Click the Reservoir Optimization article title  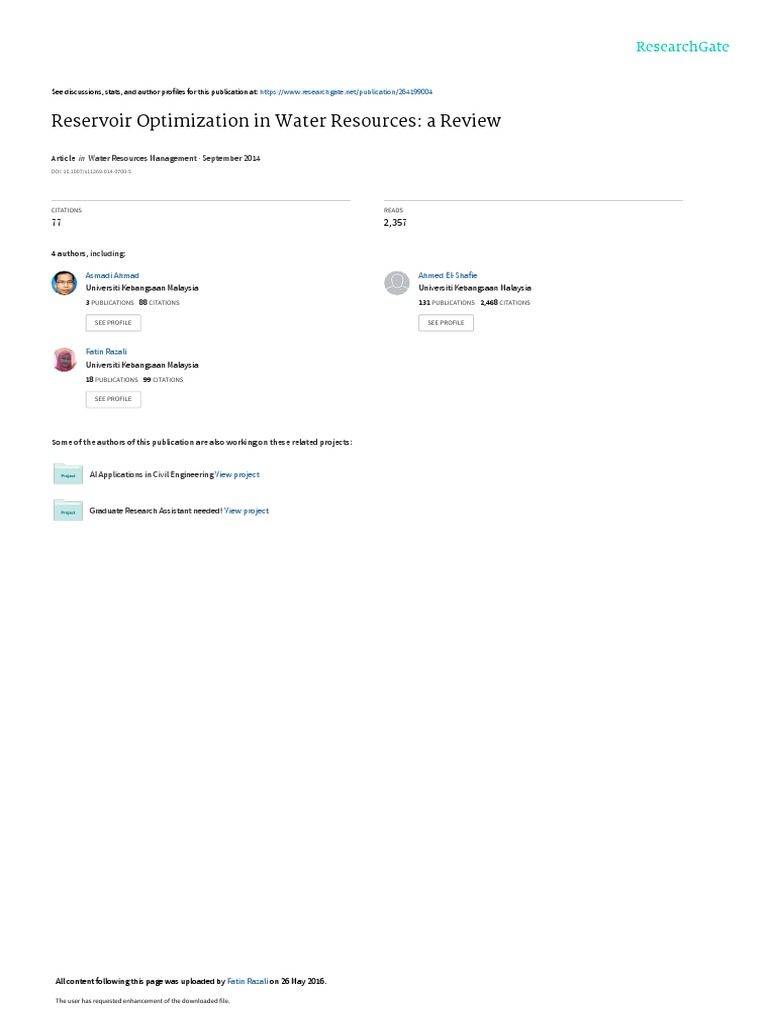(x=276, y=121)
